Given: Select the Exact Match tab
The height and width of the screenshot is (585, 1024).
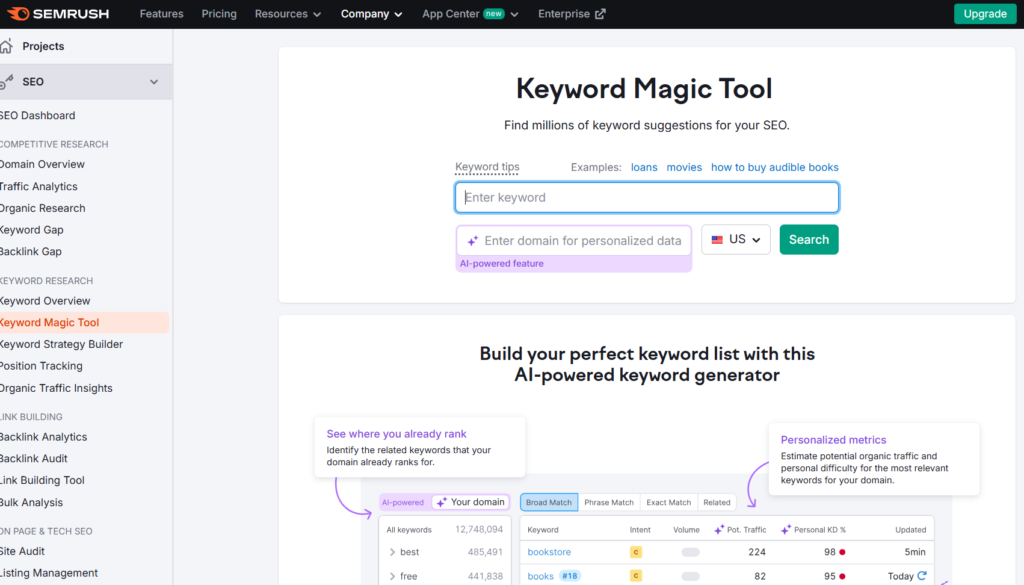Looking at the screenshot, I should click(x=668, y=502).
